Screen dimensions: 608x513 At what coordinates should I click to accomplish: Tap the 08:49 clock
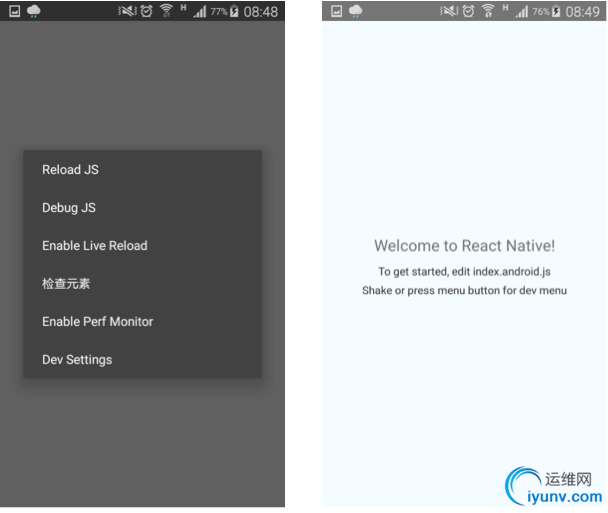[x=582, y=12]
